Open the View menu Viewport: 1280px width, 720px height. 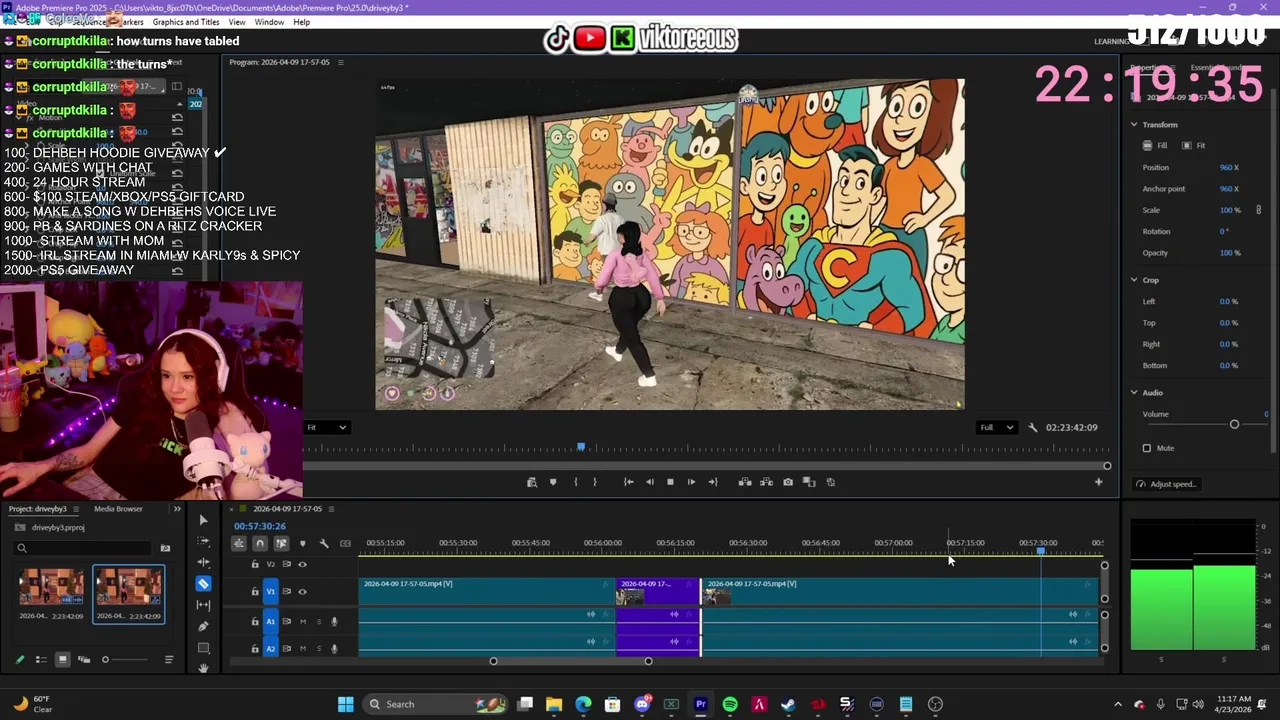237,22
